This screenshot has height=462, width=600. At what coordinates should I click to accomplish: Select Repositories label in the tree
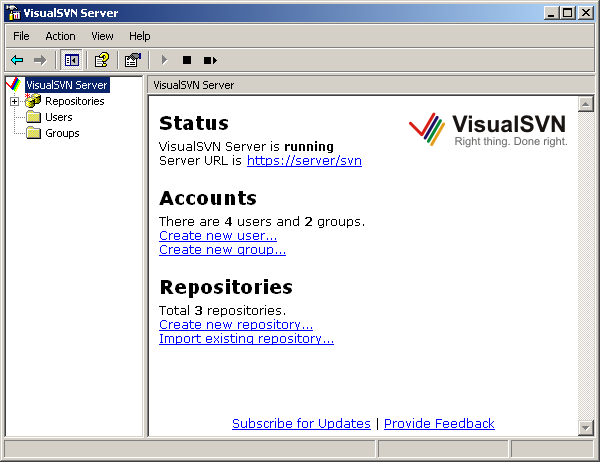[75, 101]
